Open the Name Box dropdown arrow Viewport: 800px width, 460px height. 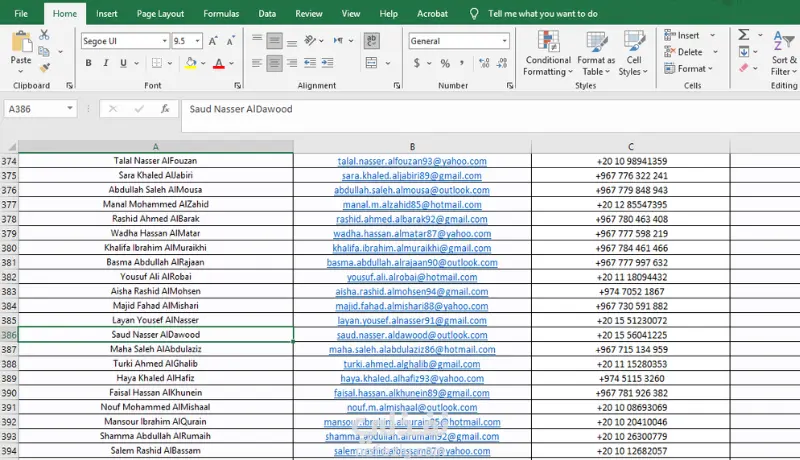coord(70,109)
